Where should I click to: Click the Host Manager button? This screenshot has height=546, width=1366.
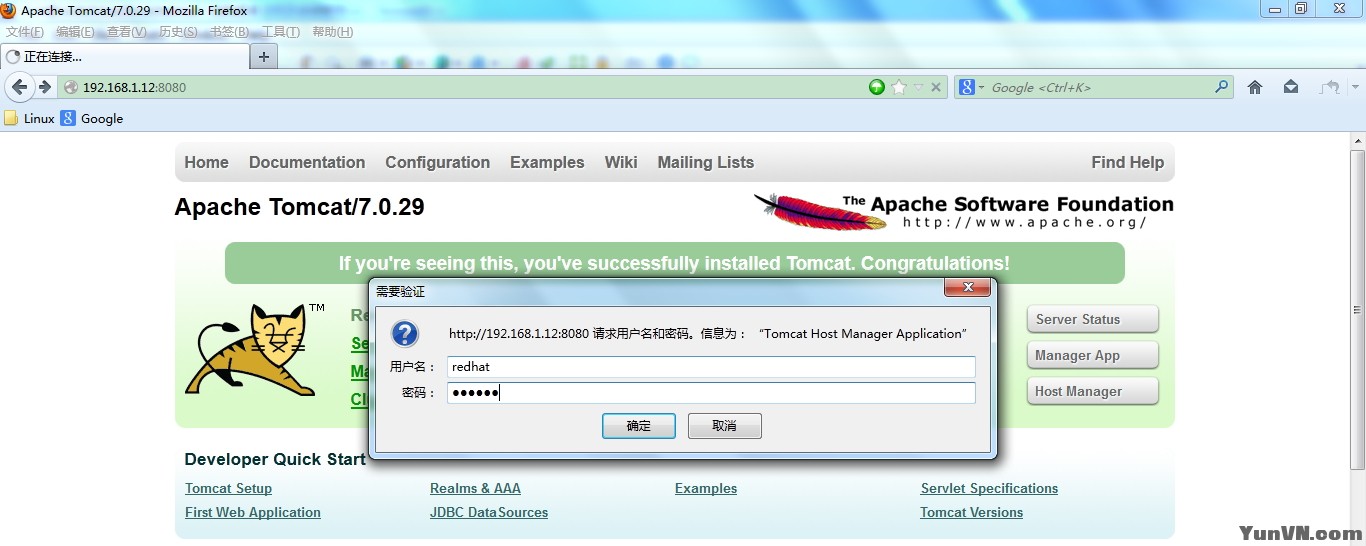[1092, 391]
